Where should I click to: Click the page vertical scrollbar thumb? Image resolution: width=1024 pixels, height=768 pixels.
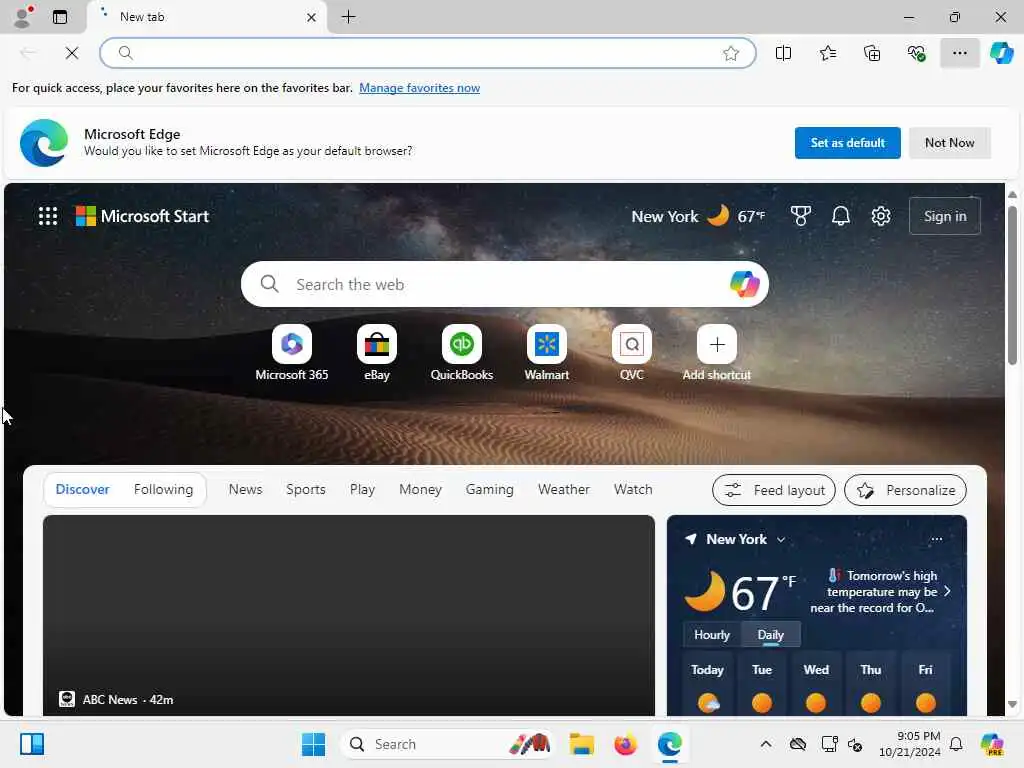pos(1012,285)
